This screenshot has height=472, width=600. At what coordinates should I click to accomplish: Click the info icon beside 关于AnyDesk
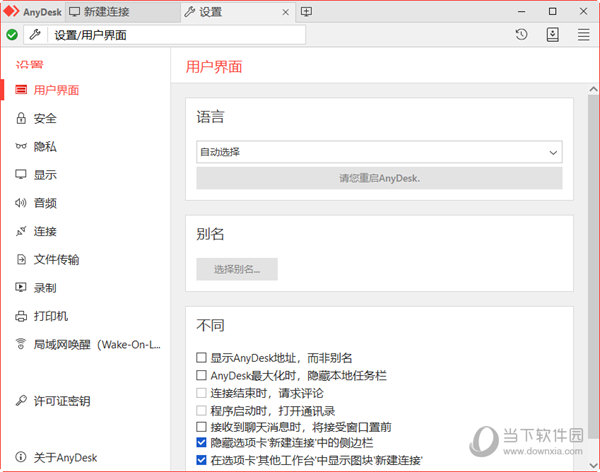21,457
